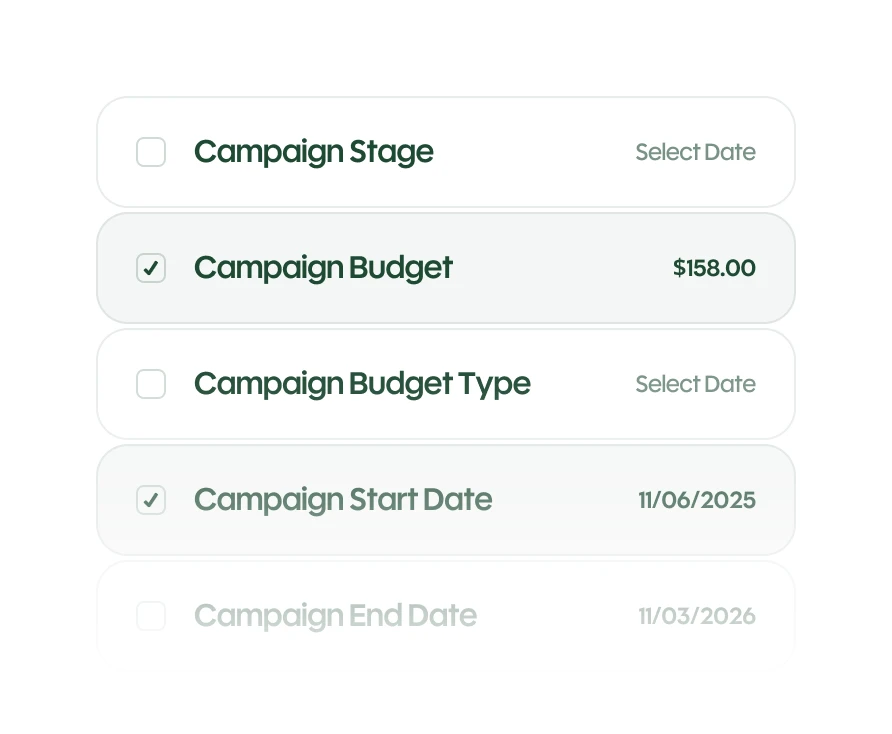Select the Campaign Stage label text

313,152
